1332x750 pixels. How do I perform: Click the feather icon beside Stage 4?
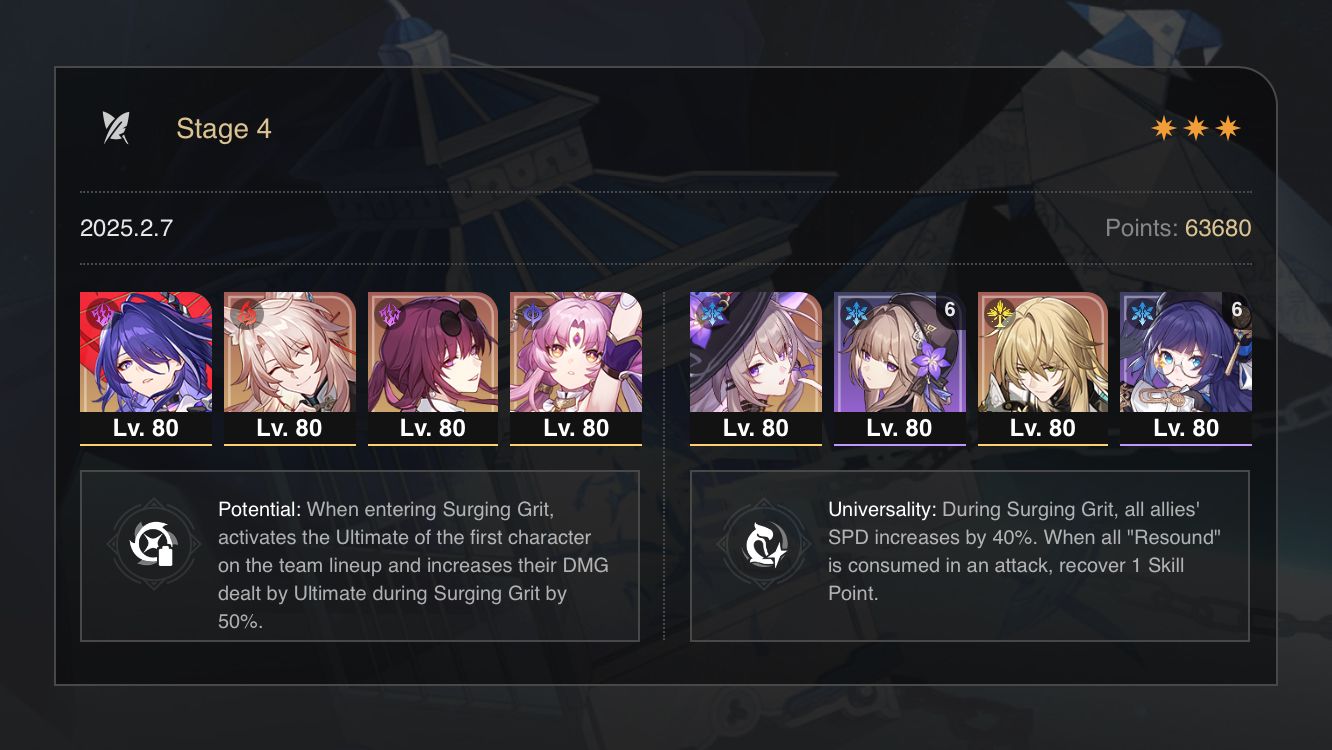(x=116, y=128)
